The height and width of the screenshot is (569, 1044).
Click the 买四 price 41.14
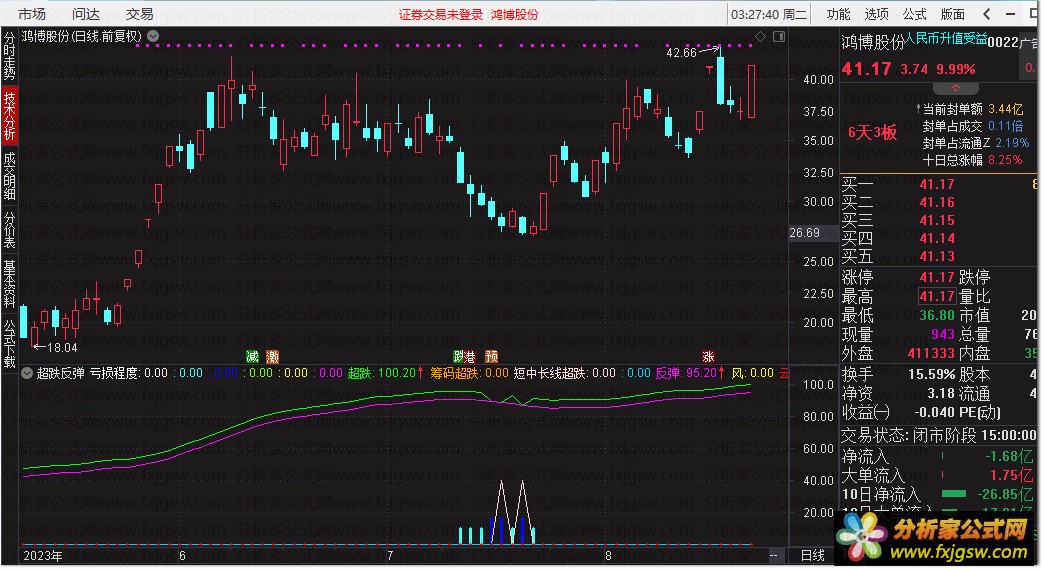click(937, 238)
